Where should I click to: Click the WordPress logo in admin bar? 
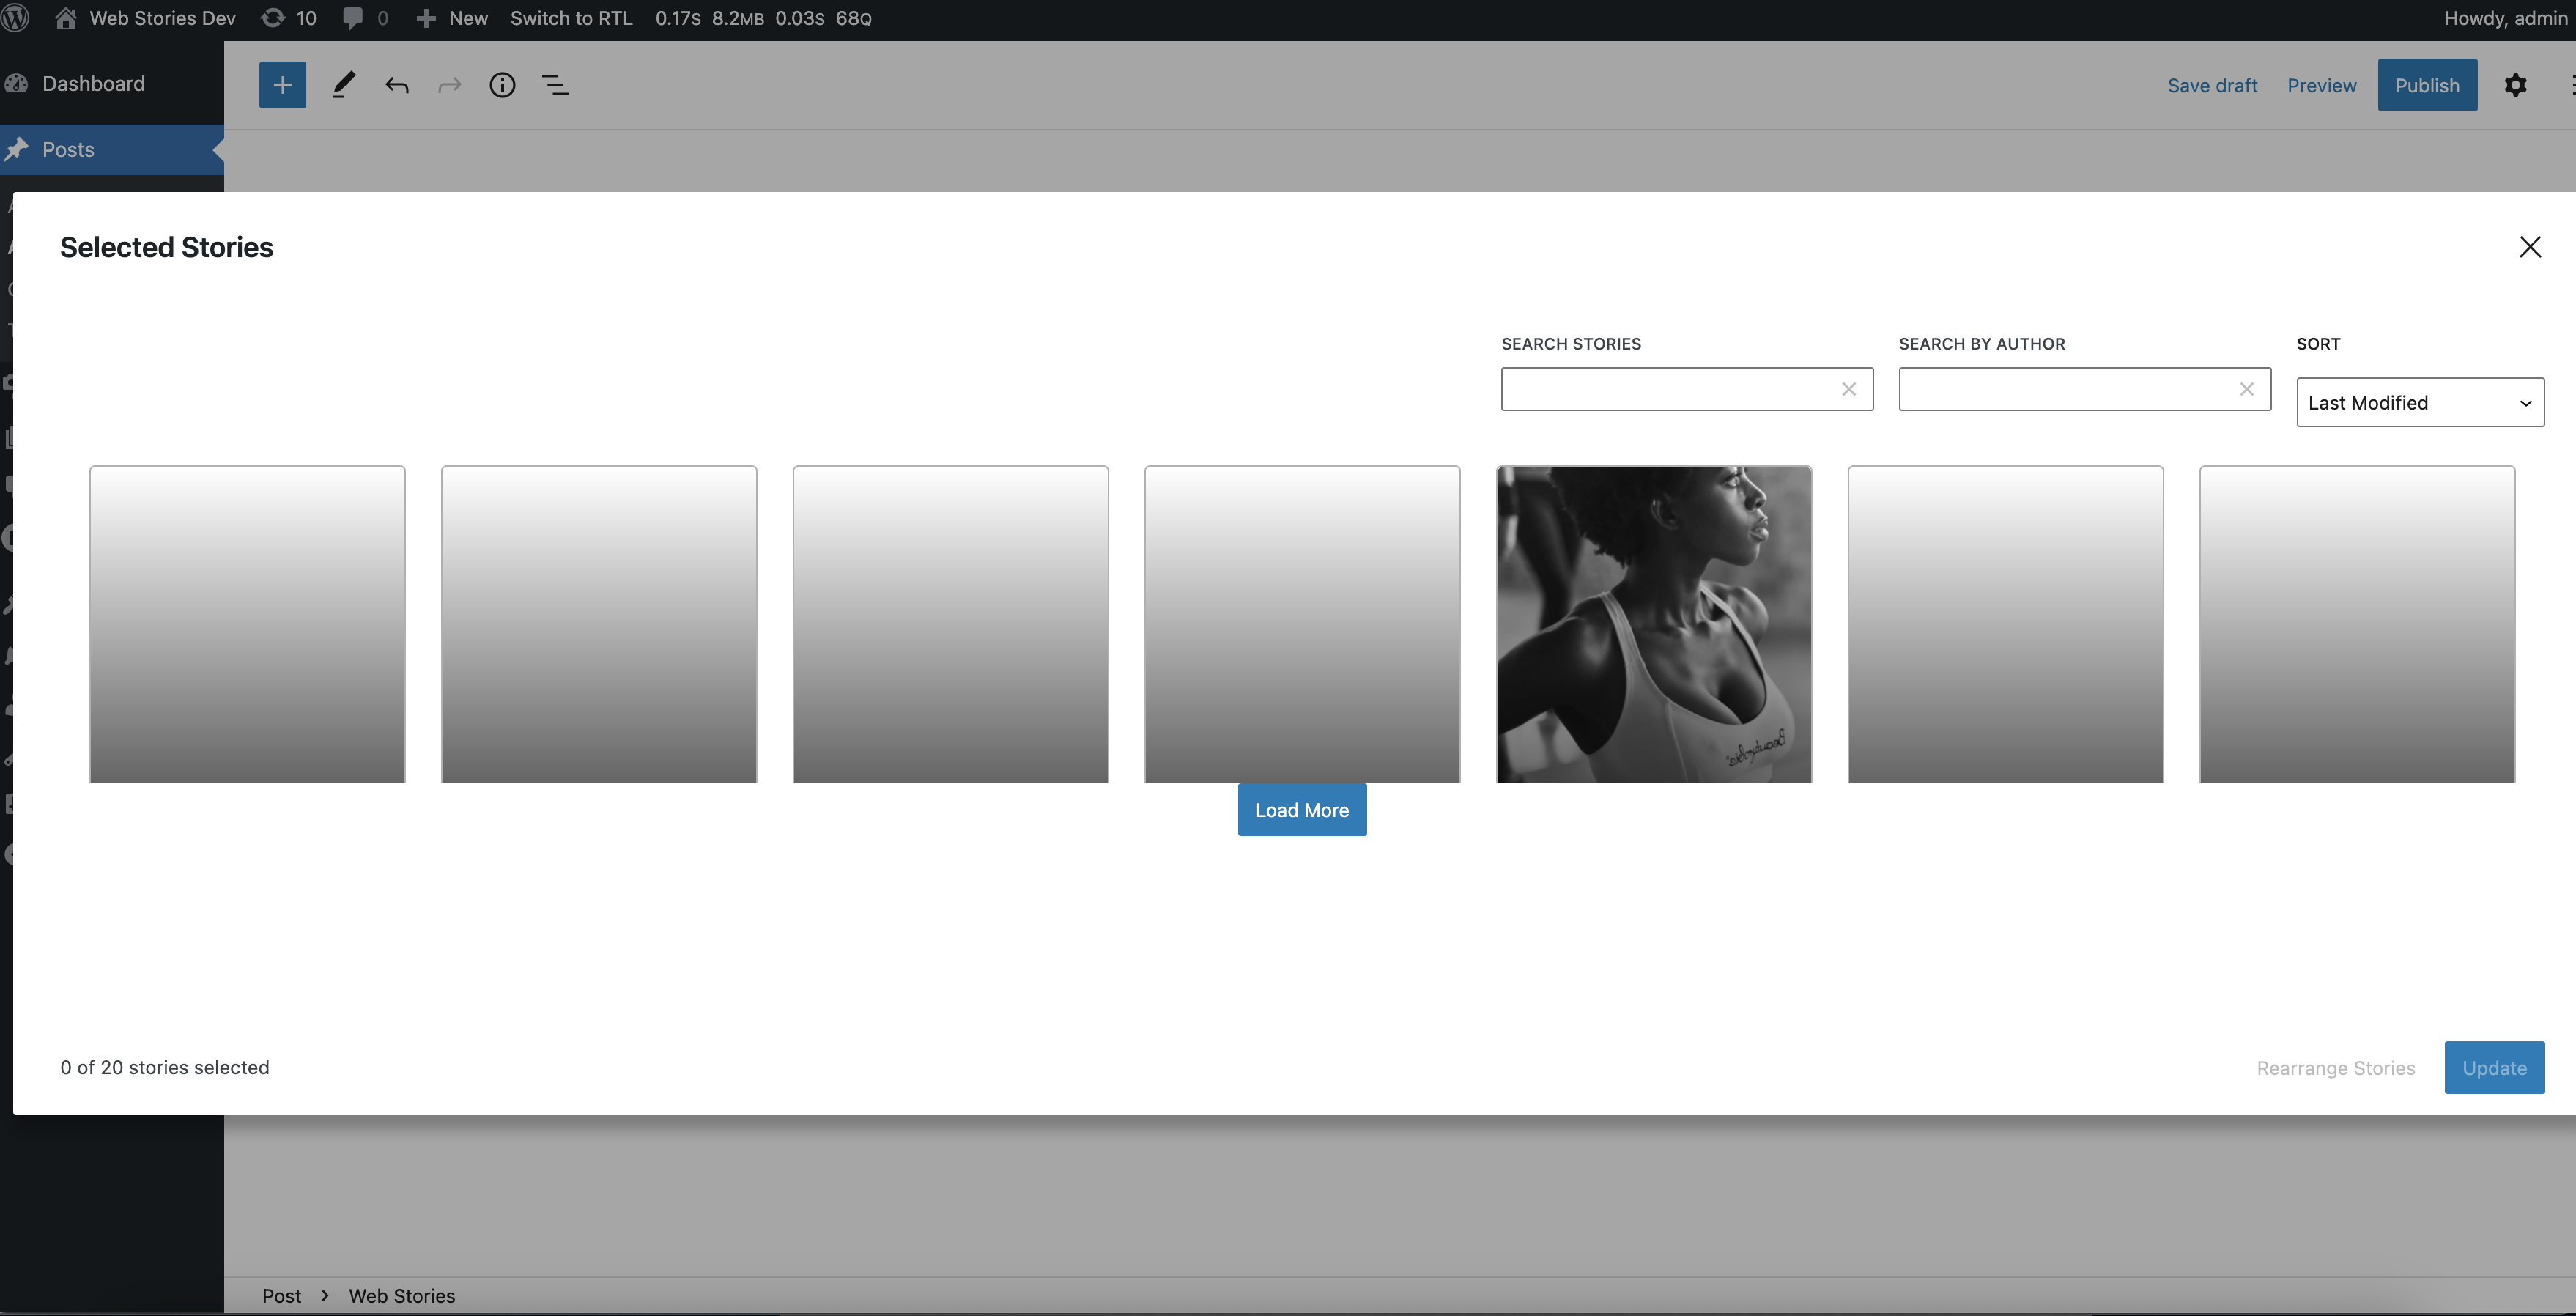16,18
